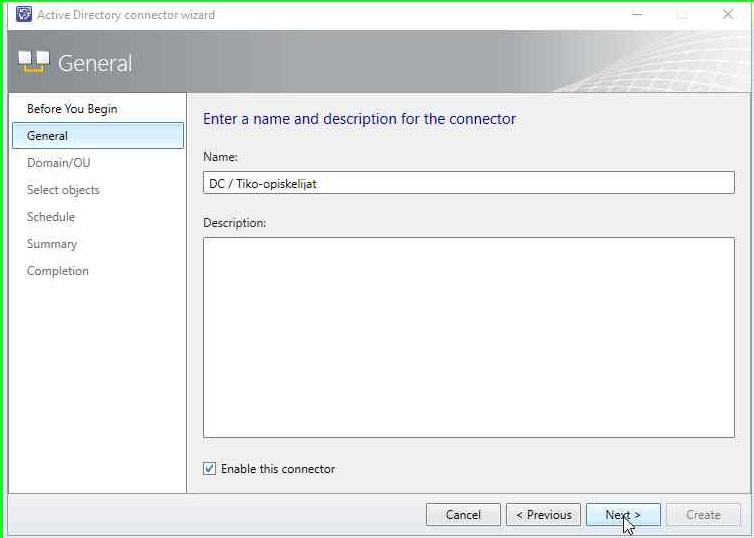Screen dimensions: 754x538
Task: Switch to the Schedule step
Action: click(x=50, y=216)
